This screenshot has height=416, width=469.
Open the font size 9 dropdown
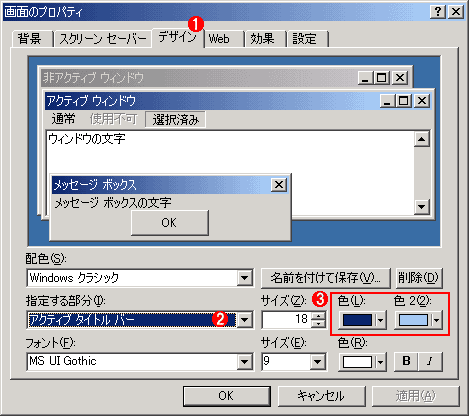click(317, 362)
